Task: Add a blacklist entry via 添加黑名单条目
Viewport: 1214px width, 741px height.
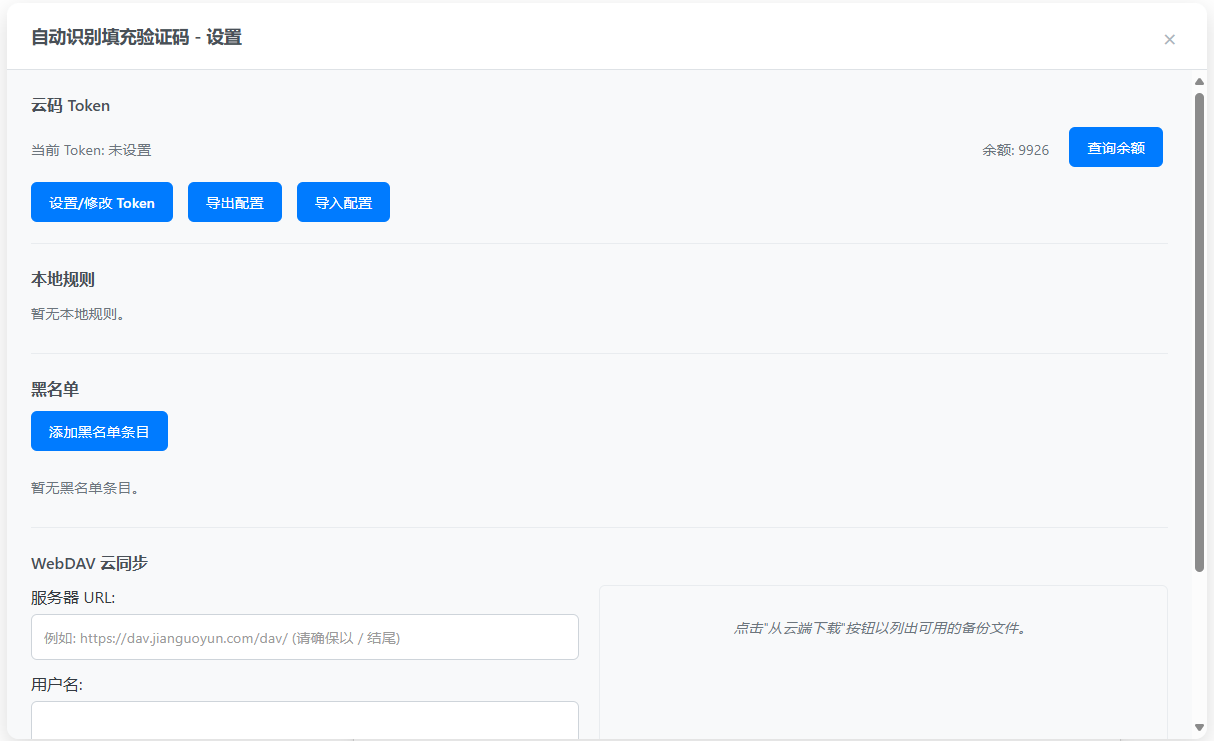Action: [x=99, y=431]
